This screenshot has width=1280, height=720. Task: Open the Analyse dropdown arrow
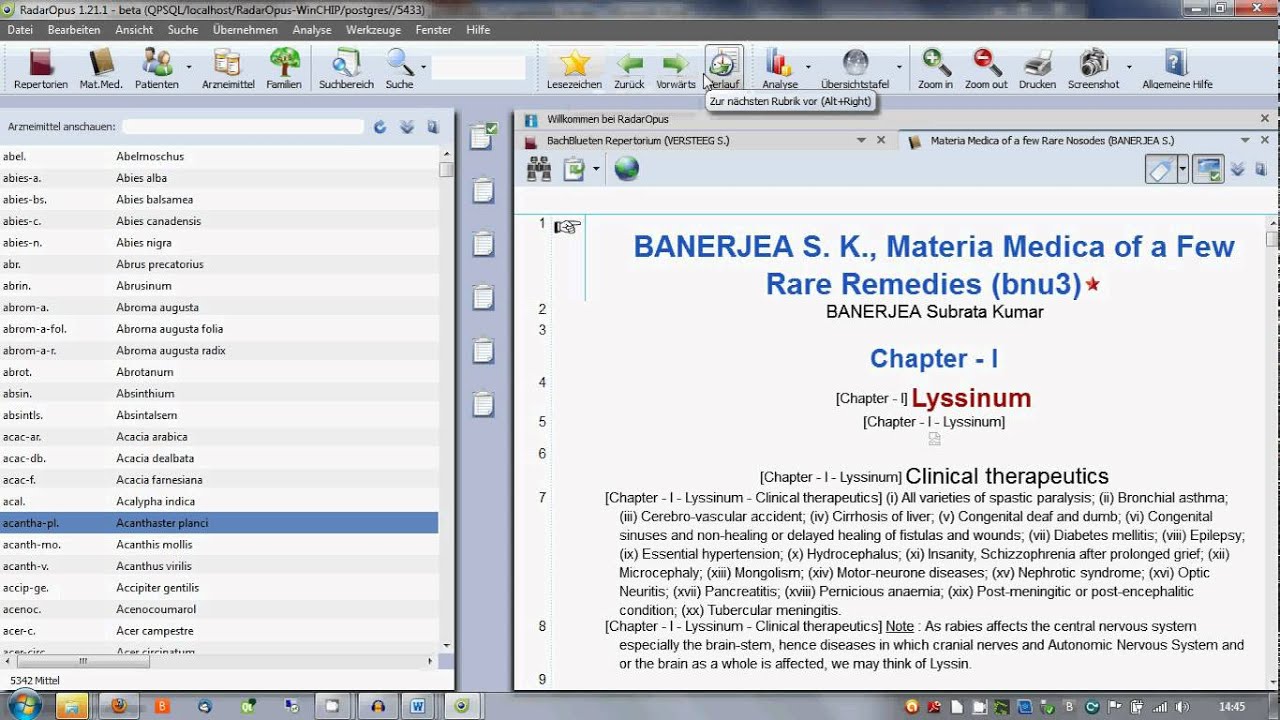808,67
